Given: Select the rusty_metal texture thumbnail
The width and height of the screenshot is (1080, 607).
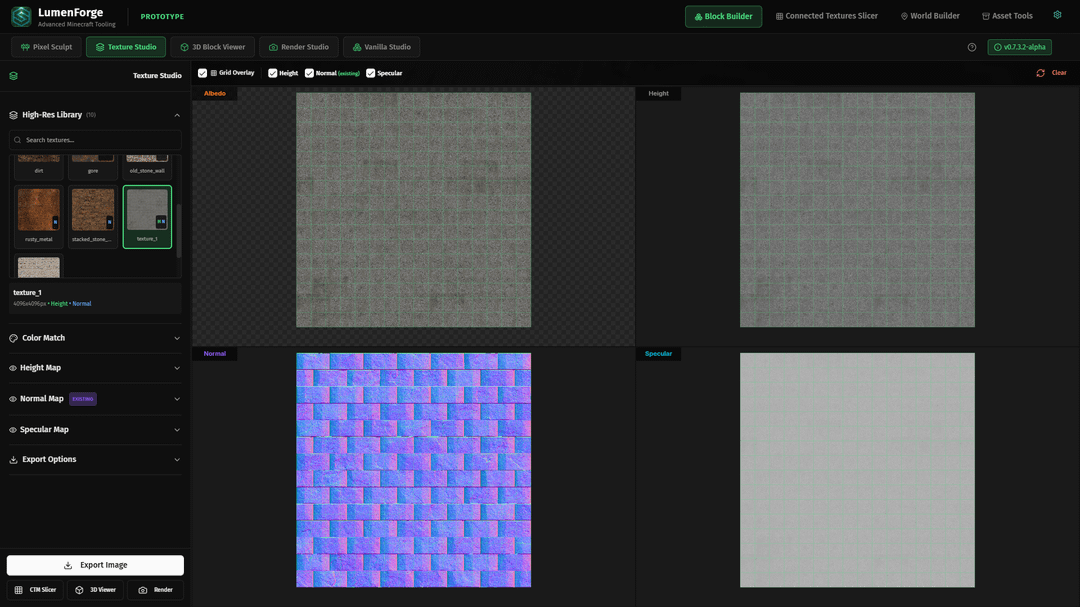Looking at the screenshot, I should point(39,211).
